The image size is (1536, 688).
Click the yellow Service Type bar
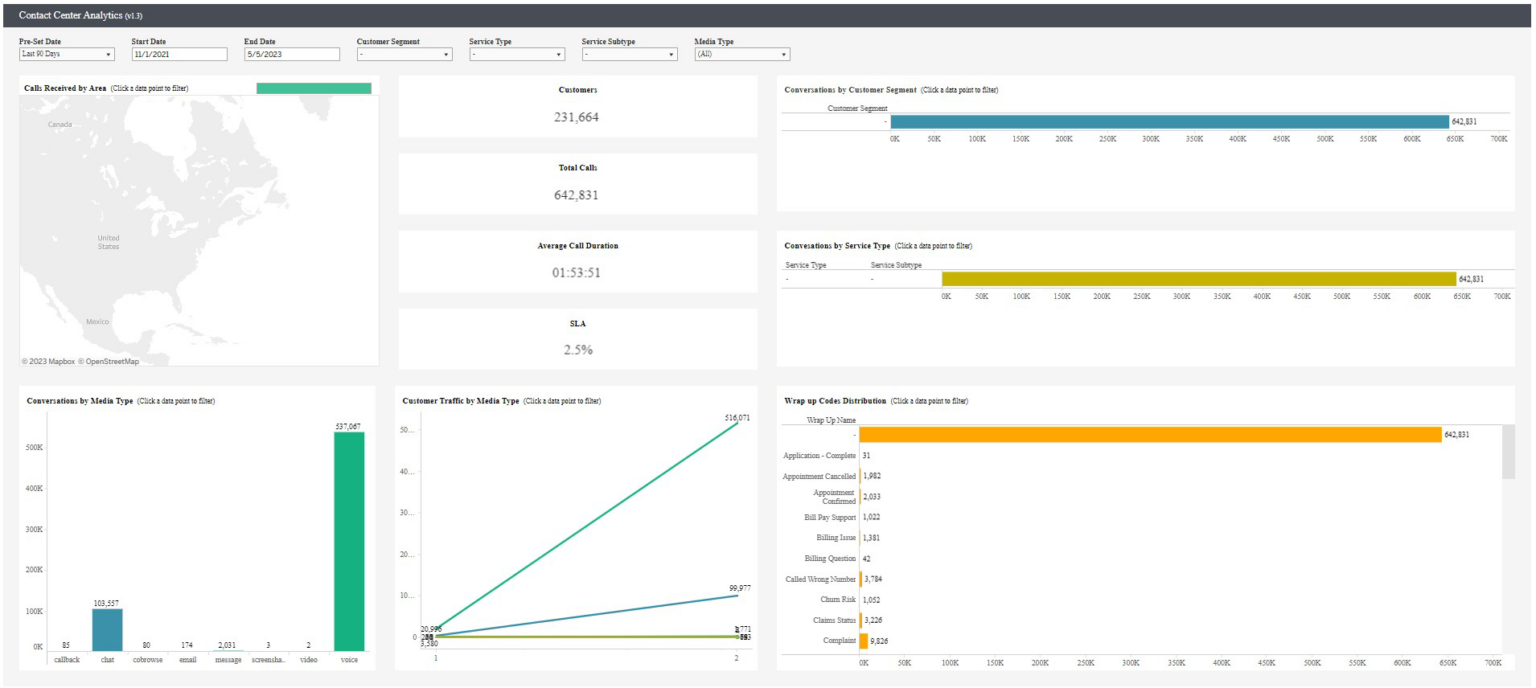(x=1200, y=277)
